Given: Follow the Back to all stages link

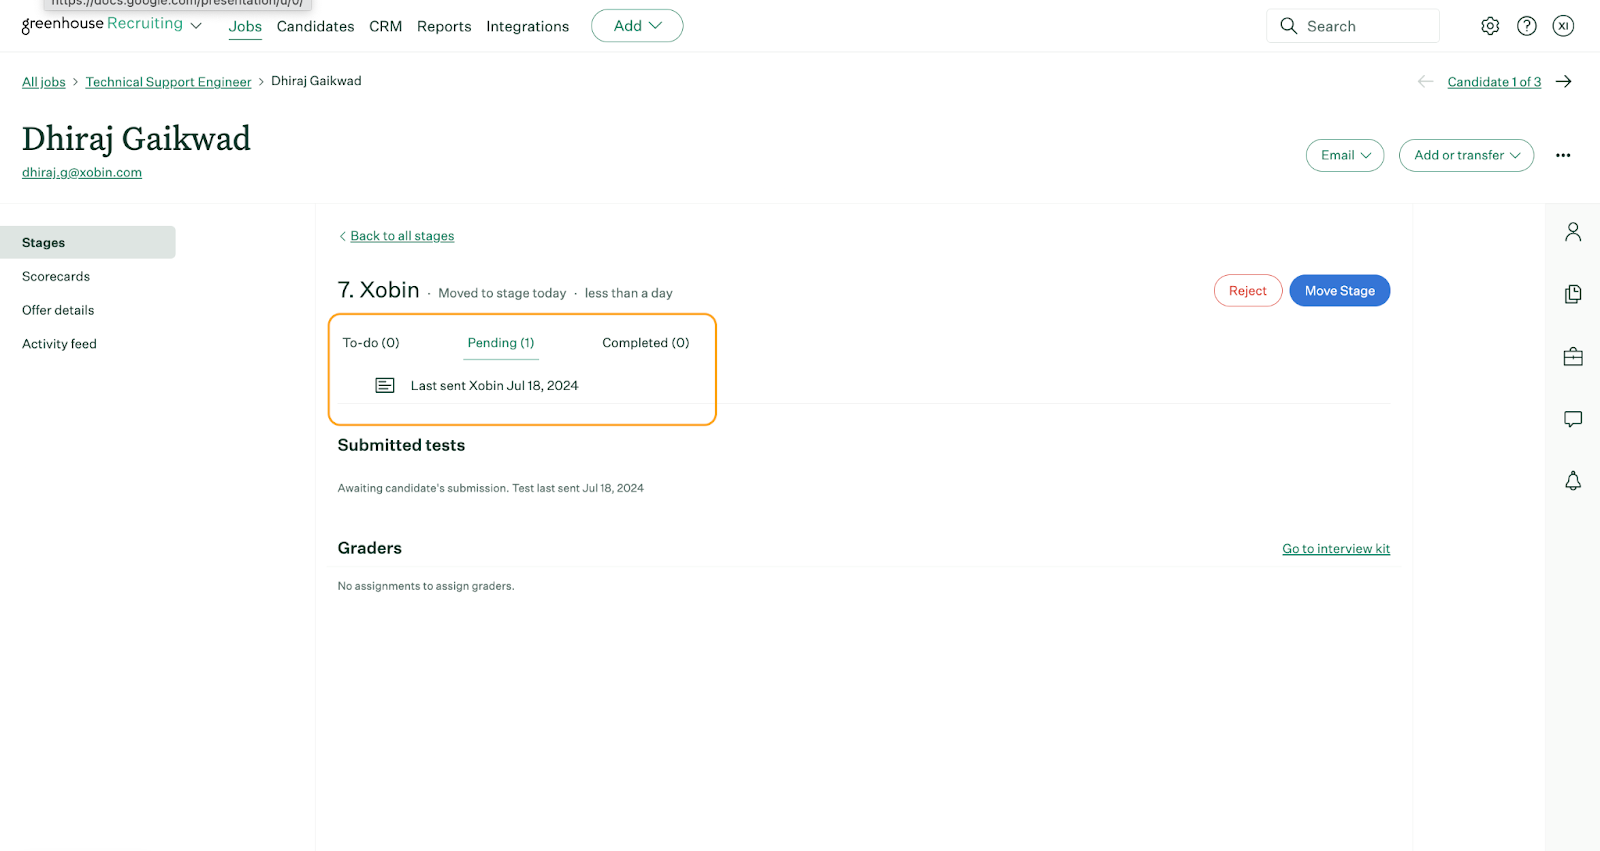Looking at the screenshot, I should (x=402, y=236).
